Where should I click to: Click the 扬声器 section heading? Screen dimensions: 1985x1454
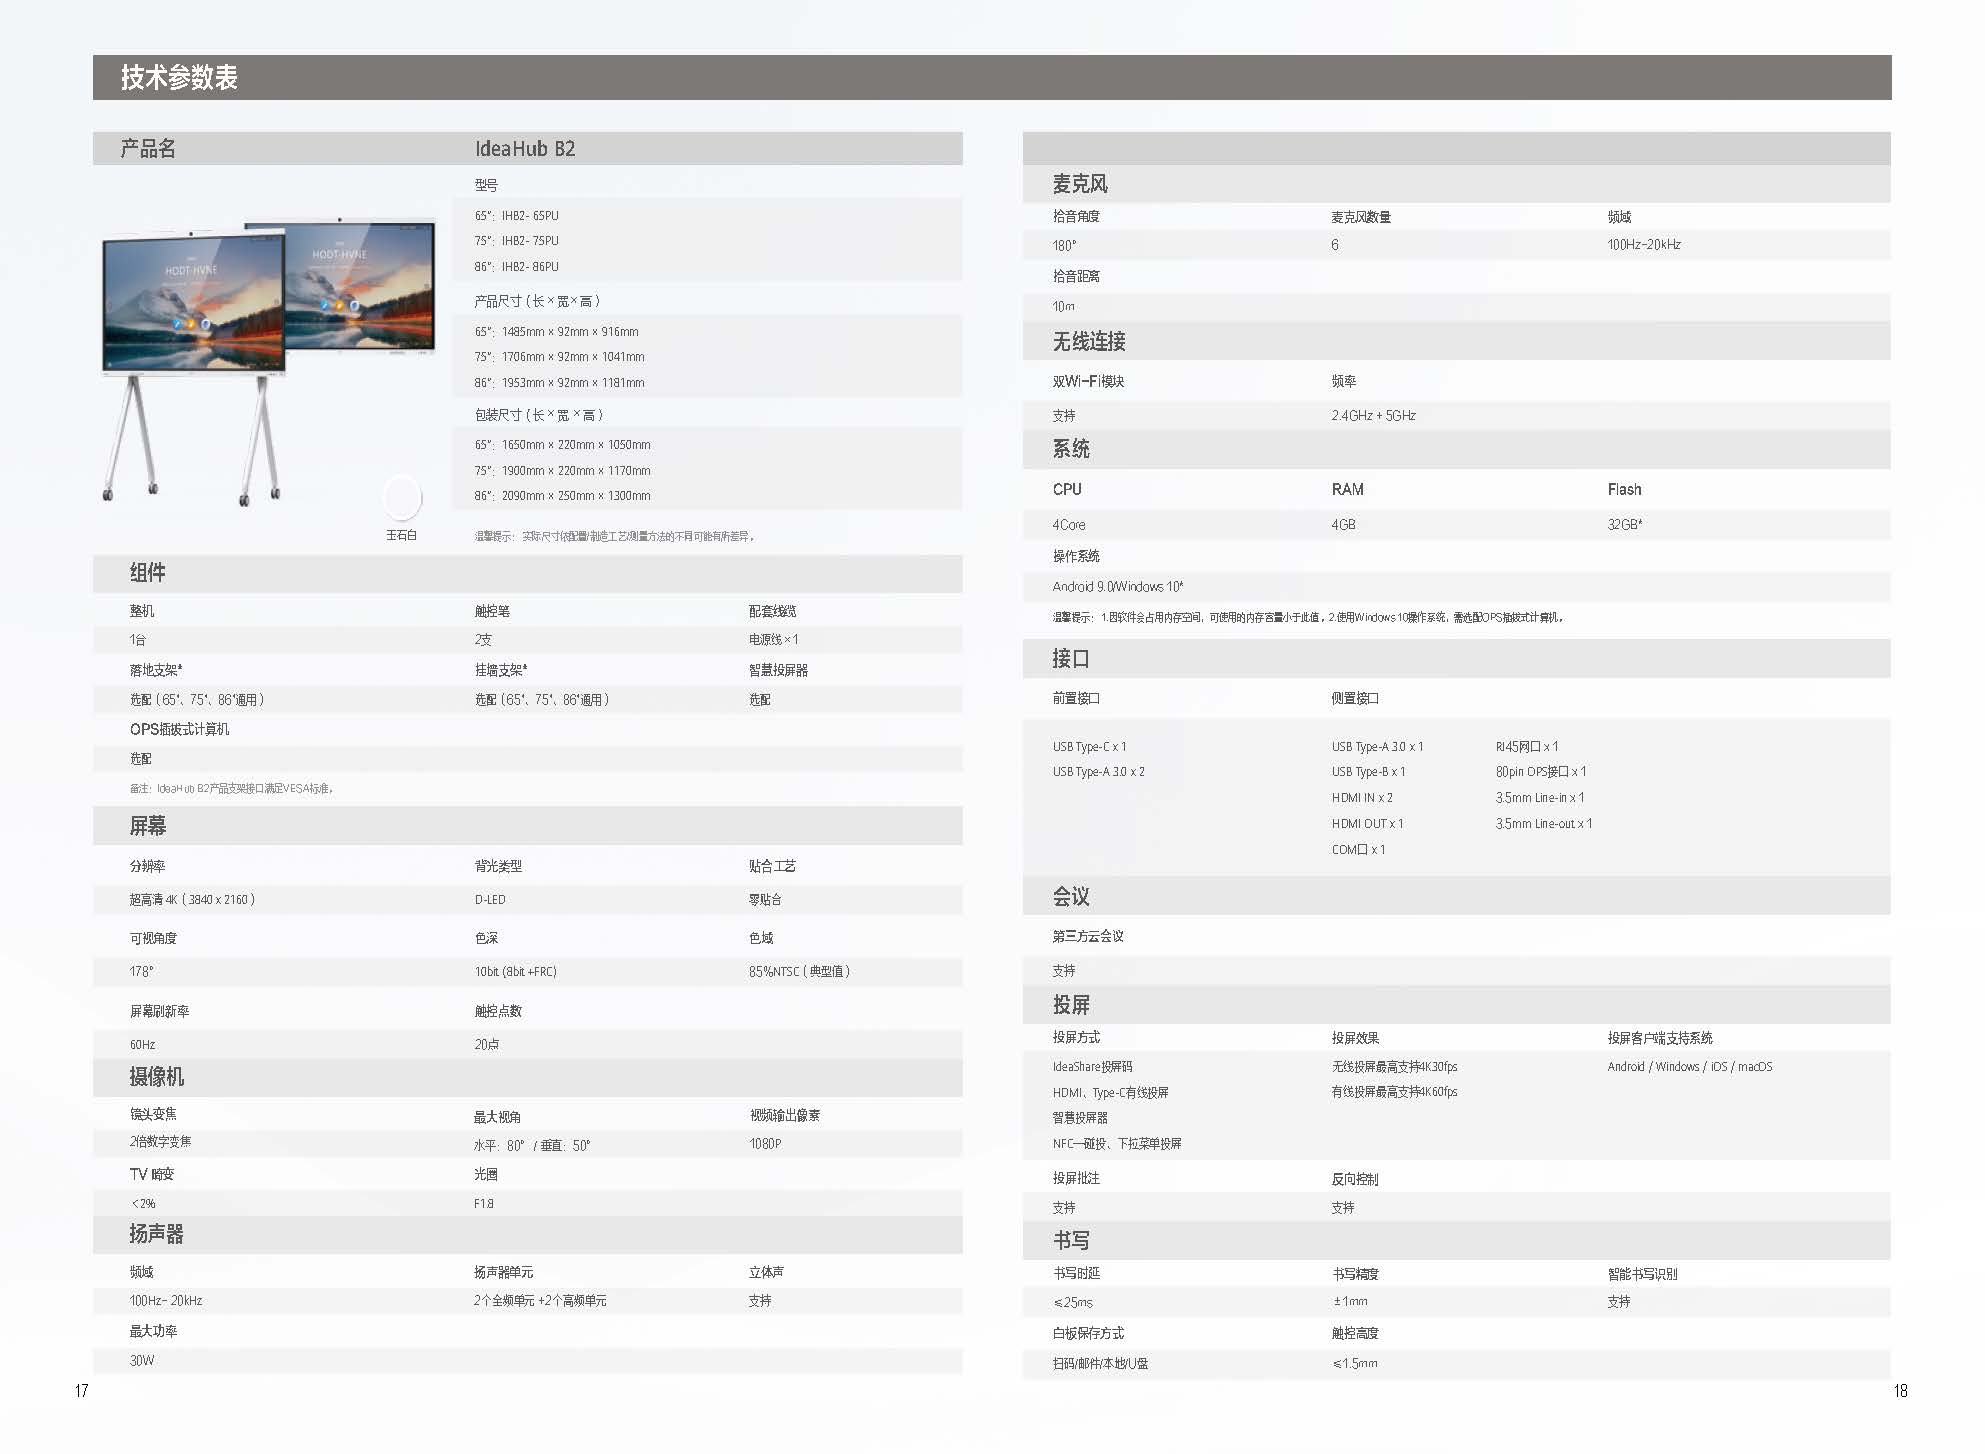tap(157, 1235)
